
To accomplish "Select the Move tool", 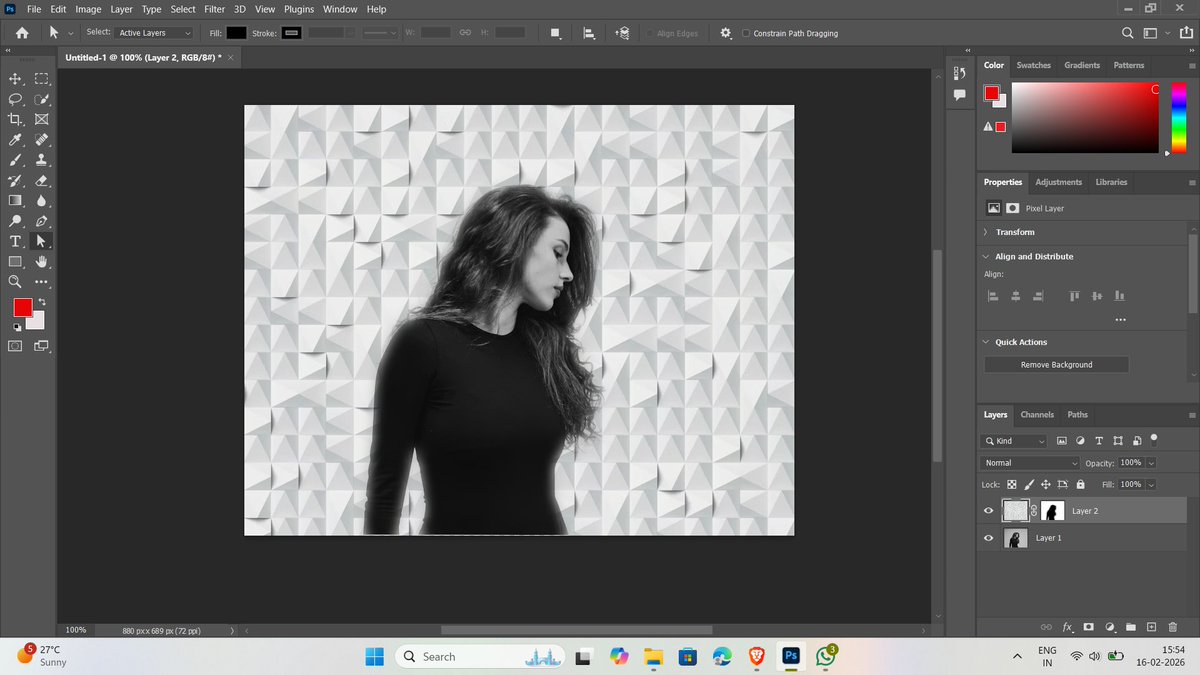I will pos(15,79).
